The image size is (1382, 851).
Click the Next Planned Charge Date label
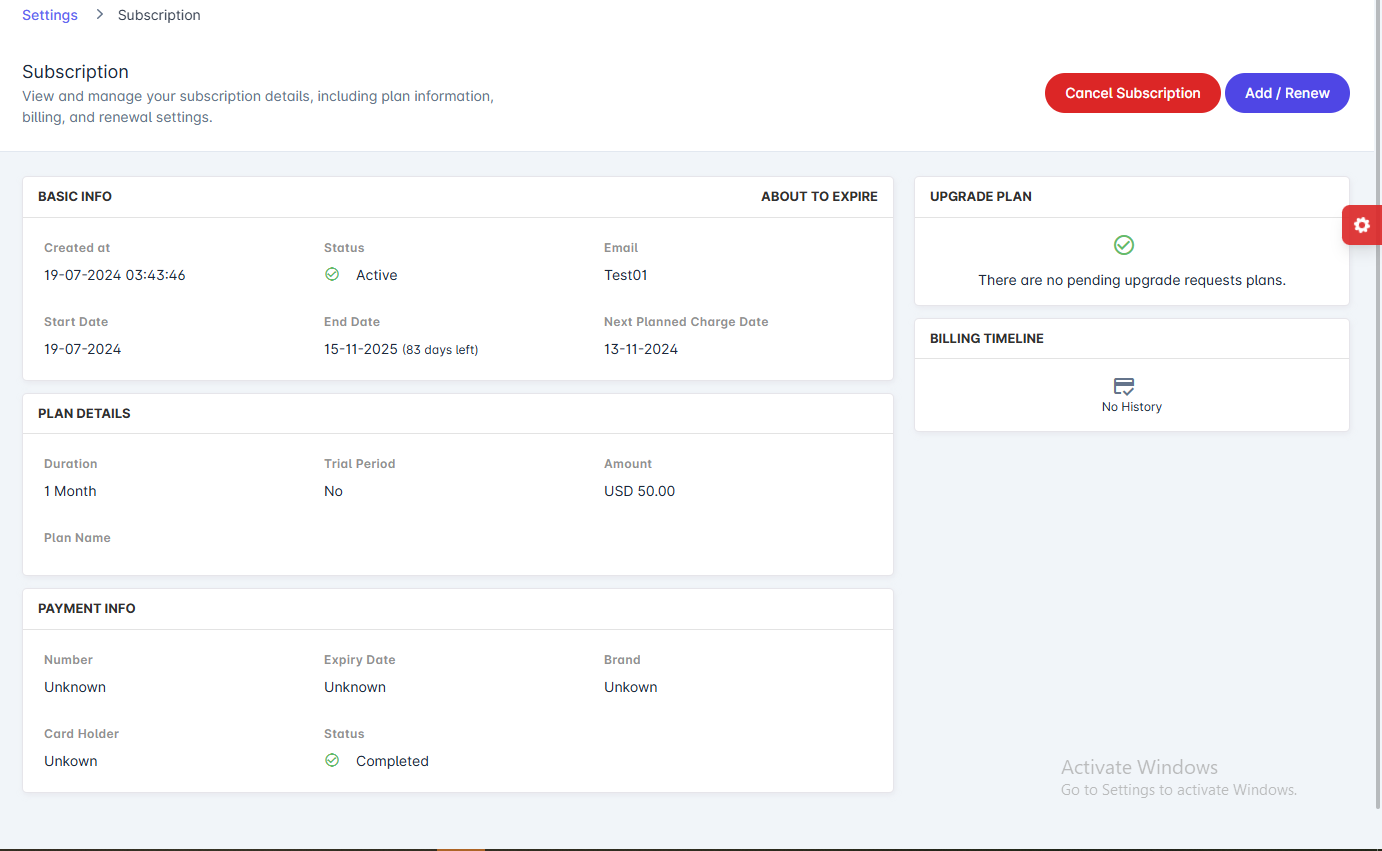(x=686, y=322)
